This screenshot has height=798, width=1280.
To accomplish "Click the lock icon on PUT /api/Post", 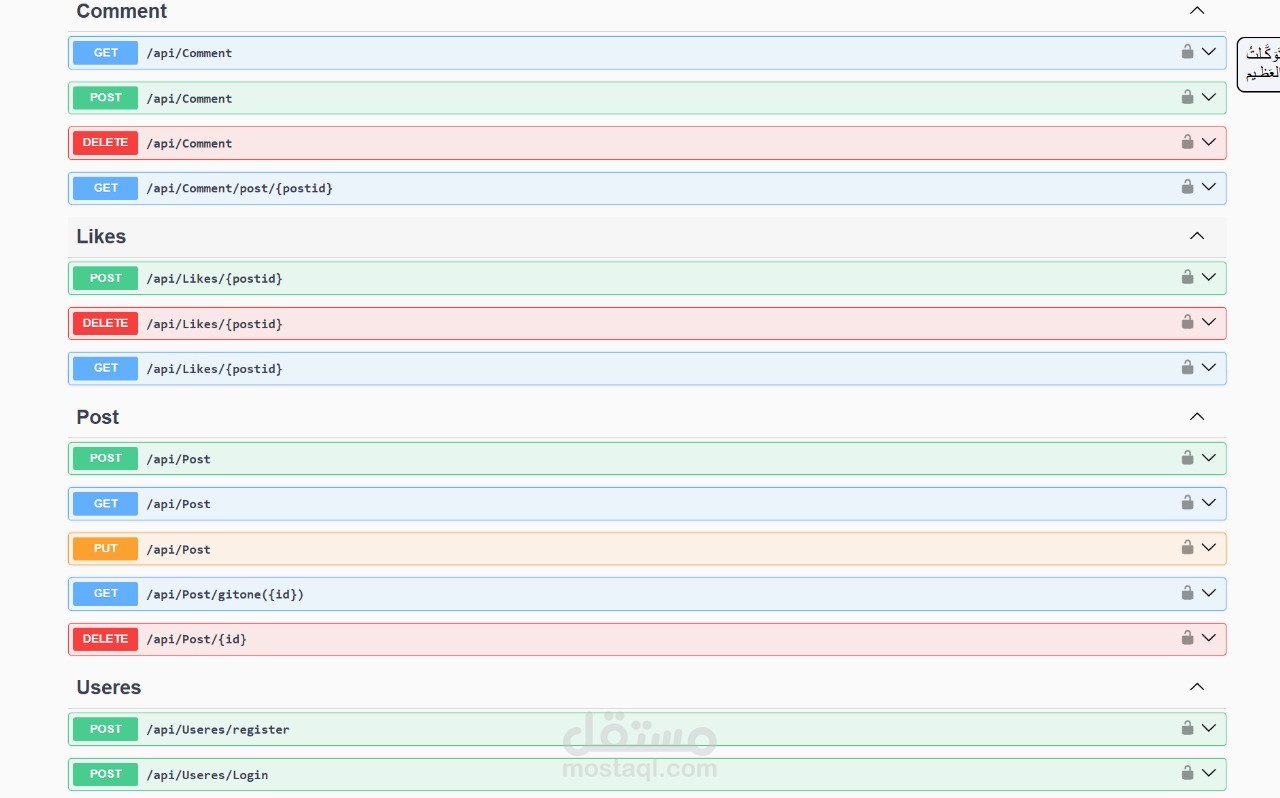I will (x=1187, y=548).
